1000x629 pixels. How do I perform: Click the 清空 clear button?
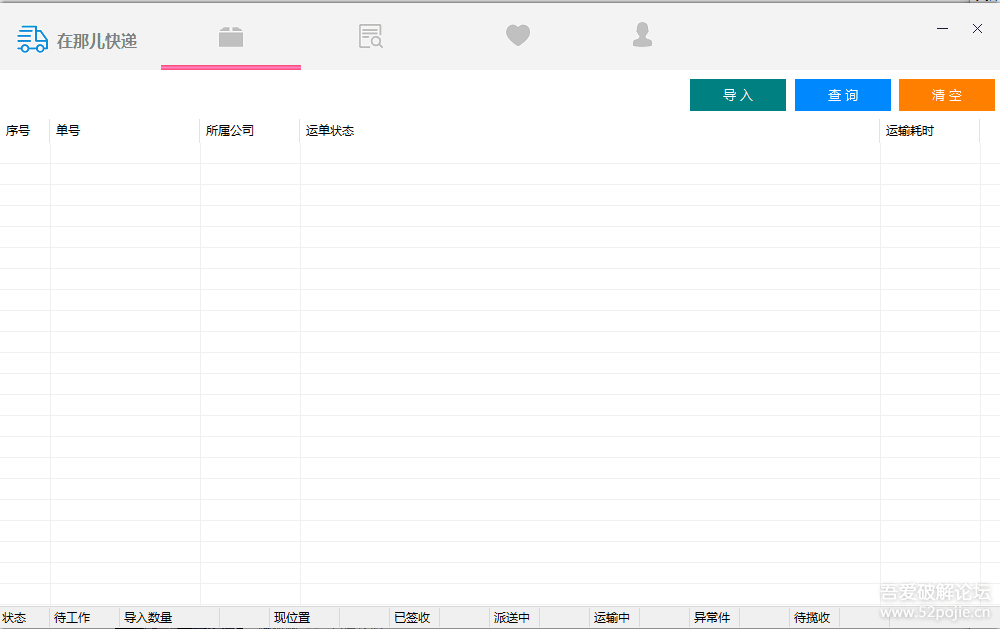tap(946, 95)
